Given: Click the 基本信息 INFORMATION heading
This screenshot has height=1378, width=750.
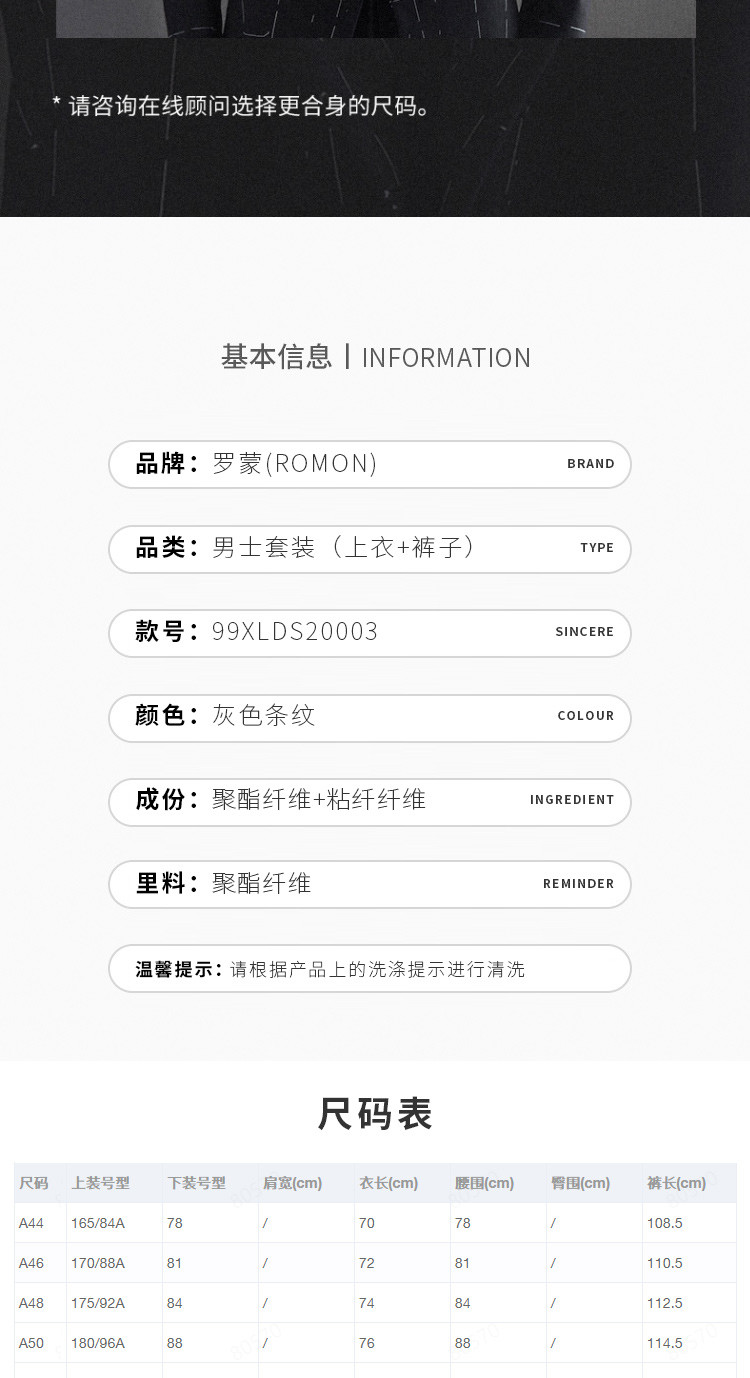Looking at the screenshot, I should coord(375,357).
